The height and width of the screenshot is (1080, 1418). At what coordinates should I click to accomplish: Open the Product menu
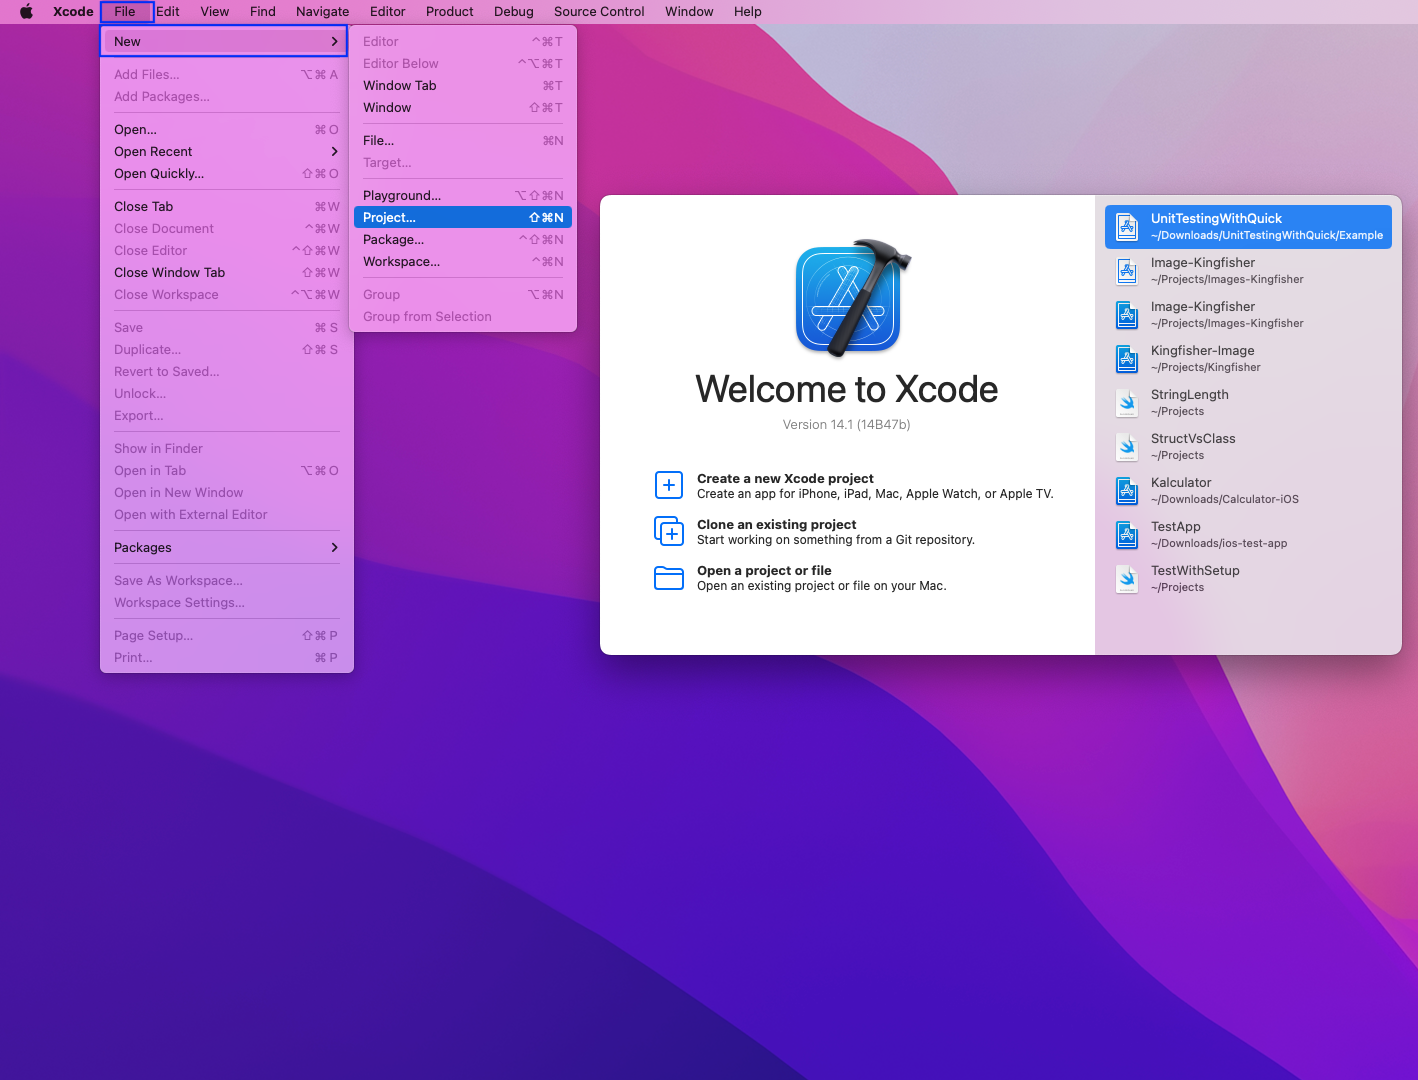point(450,12)
